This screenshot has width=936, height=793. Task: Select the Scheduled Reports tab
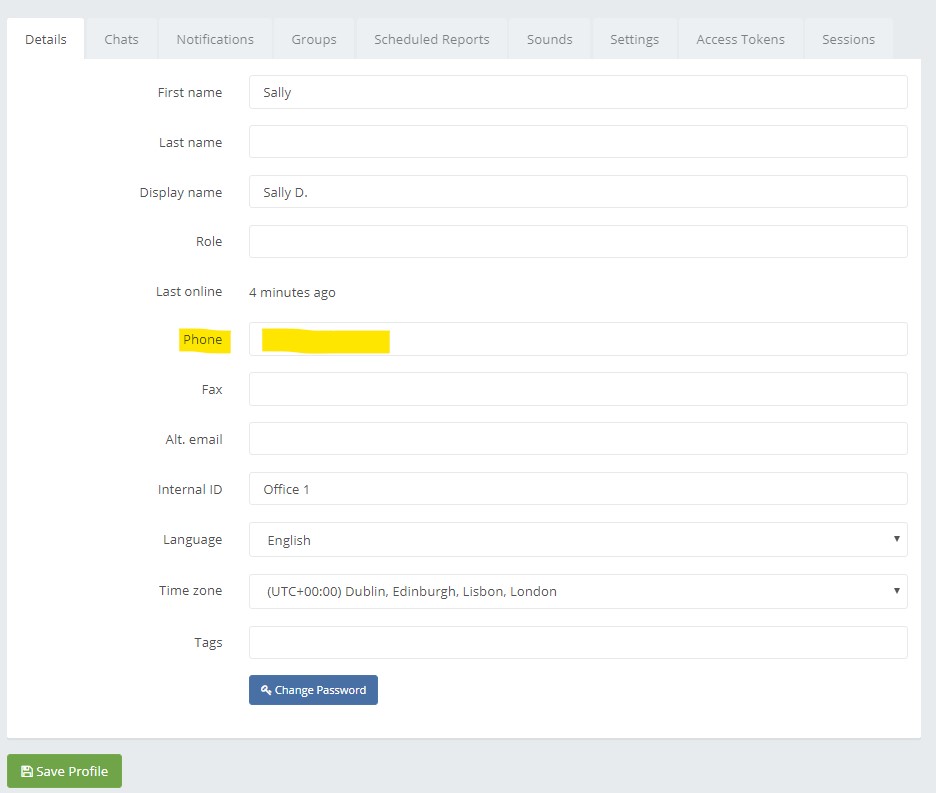point(431,39)
